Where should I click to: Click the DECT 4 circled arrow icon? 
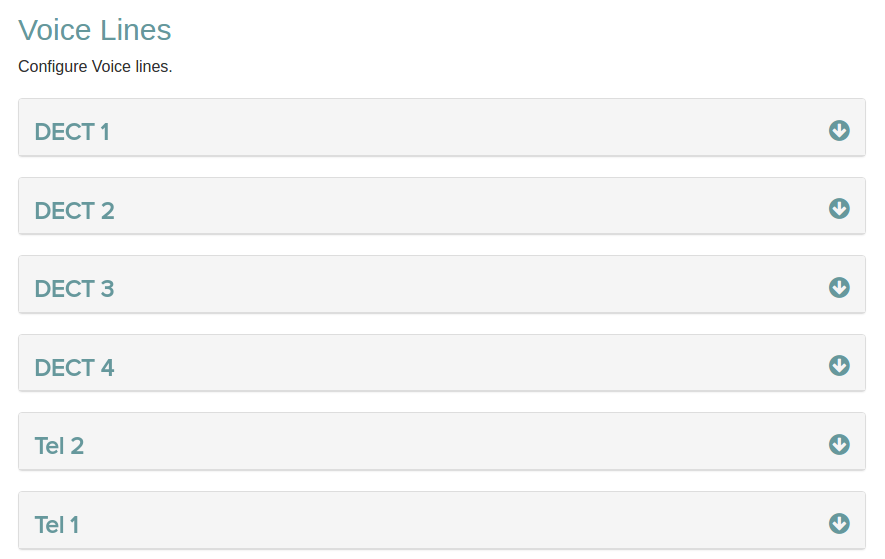(x=839, y=365)
